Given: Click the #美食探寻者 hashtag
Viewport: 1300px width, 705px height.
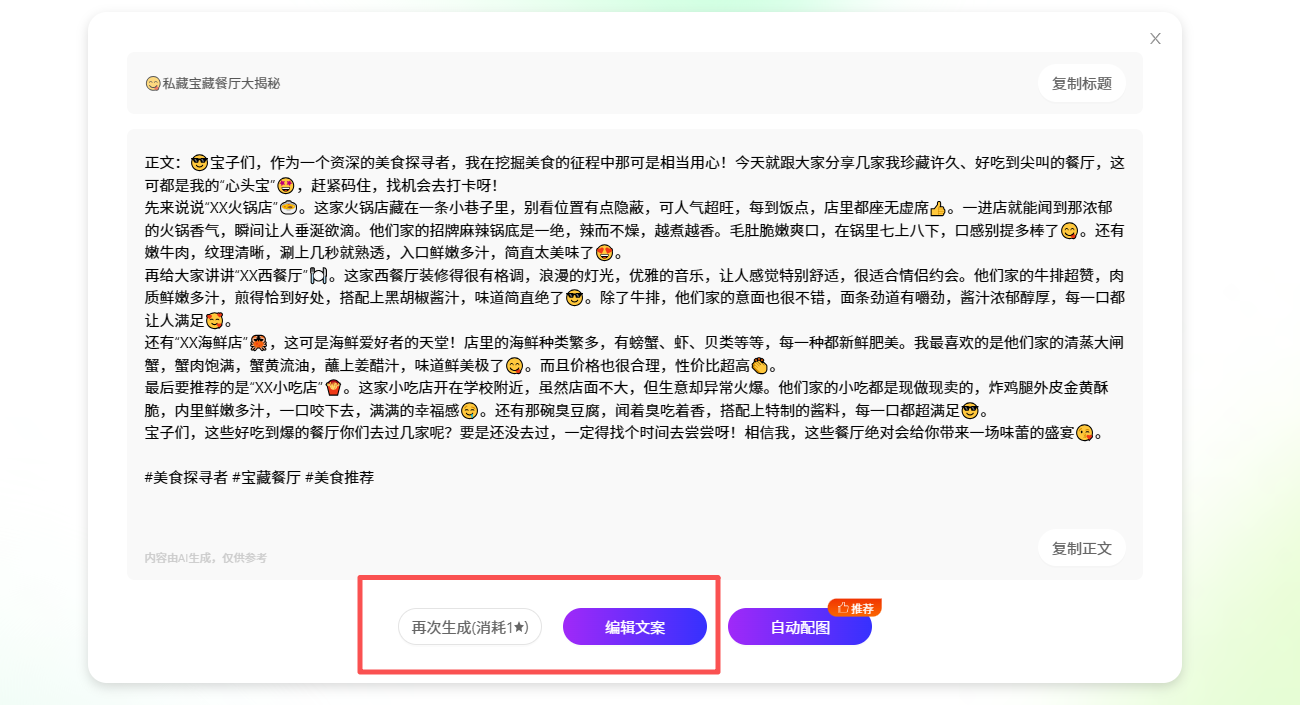Looking at the screenshot, I should pyautogui.click(x=186, y=478).
